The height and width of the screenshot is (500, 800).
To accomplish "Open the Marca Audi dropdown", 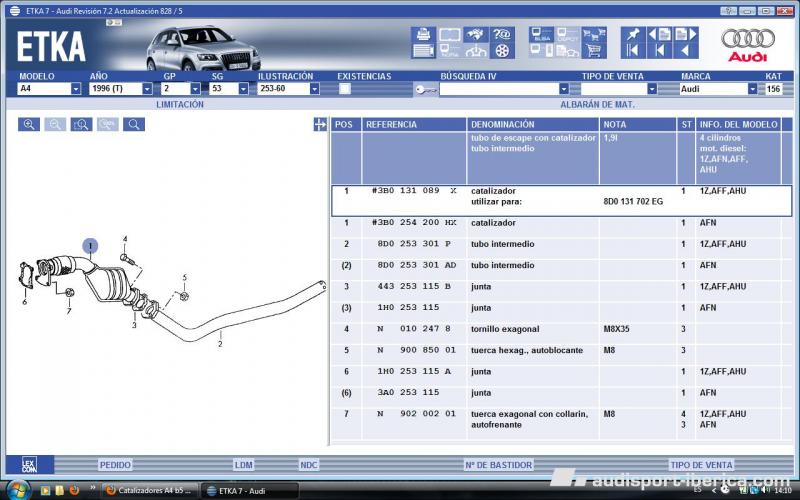I will coord(753,89).
